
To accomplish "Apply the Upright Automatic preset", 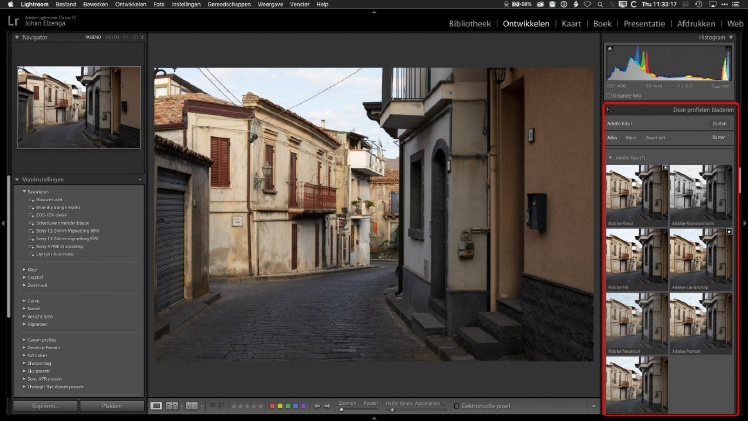I will (55, 254).
